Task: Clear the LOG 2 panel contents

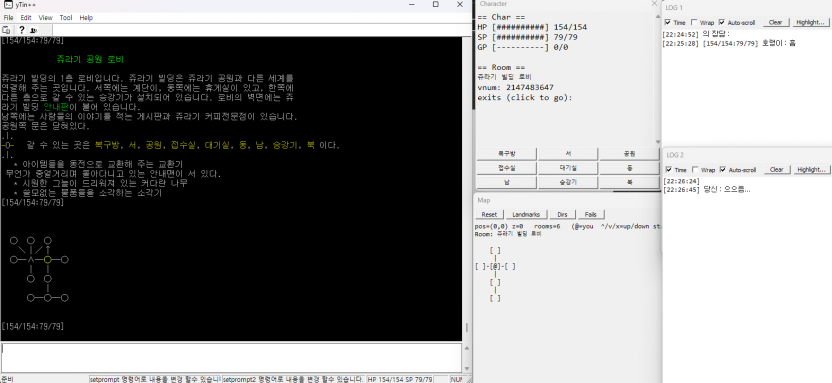Action: click(x=776, y=170)
